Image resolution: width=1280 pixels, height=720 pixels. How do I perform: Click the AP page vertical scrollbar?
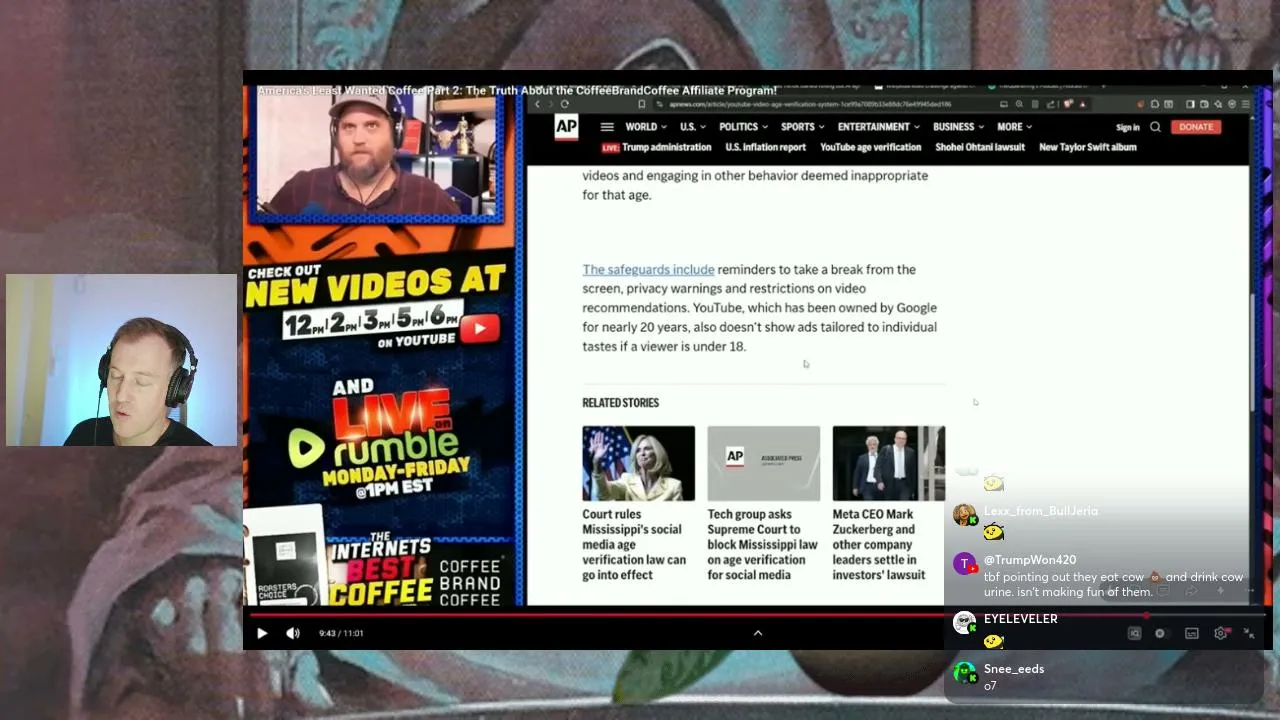tap(1254, 350)
